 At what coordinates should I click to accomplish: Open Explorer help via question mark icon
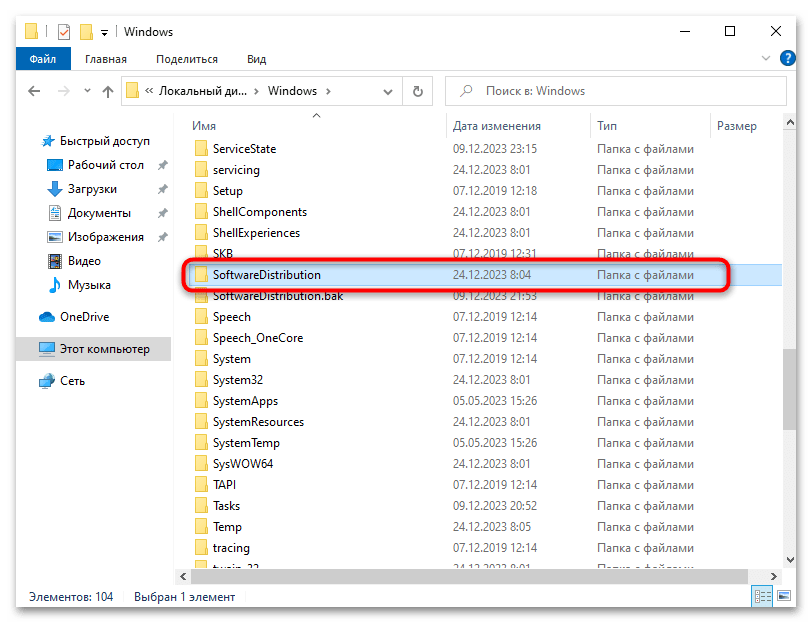pos(786,58)
